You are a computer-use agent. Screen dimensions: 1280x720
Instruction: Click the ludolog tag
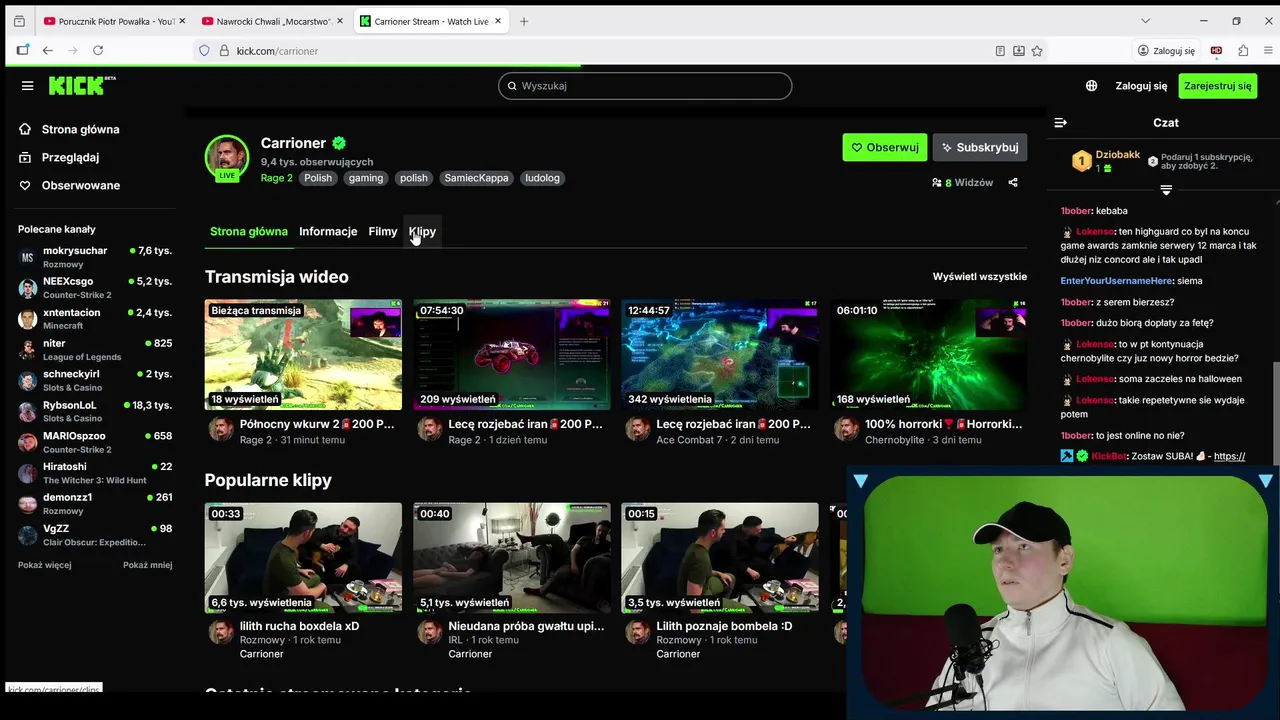pyautogui.click(x=543, y=178)
